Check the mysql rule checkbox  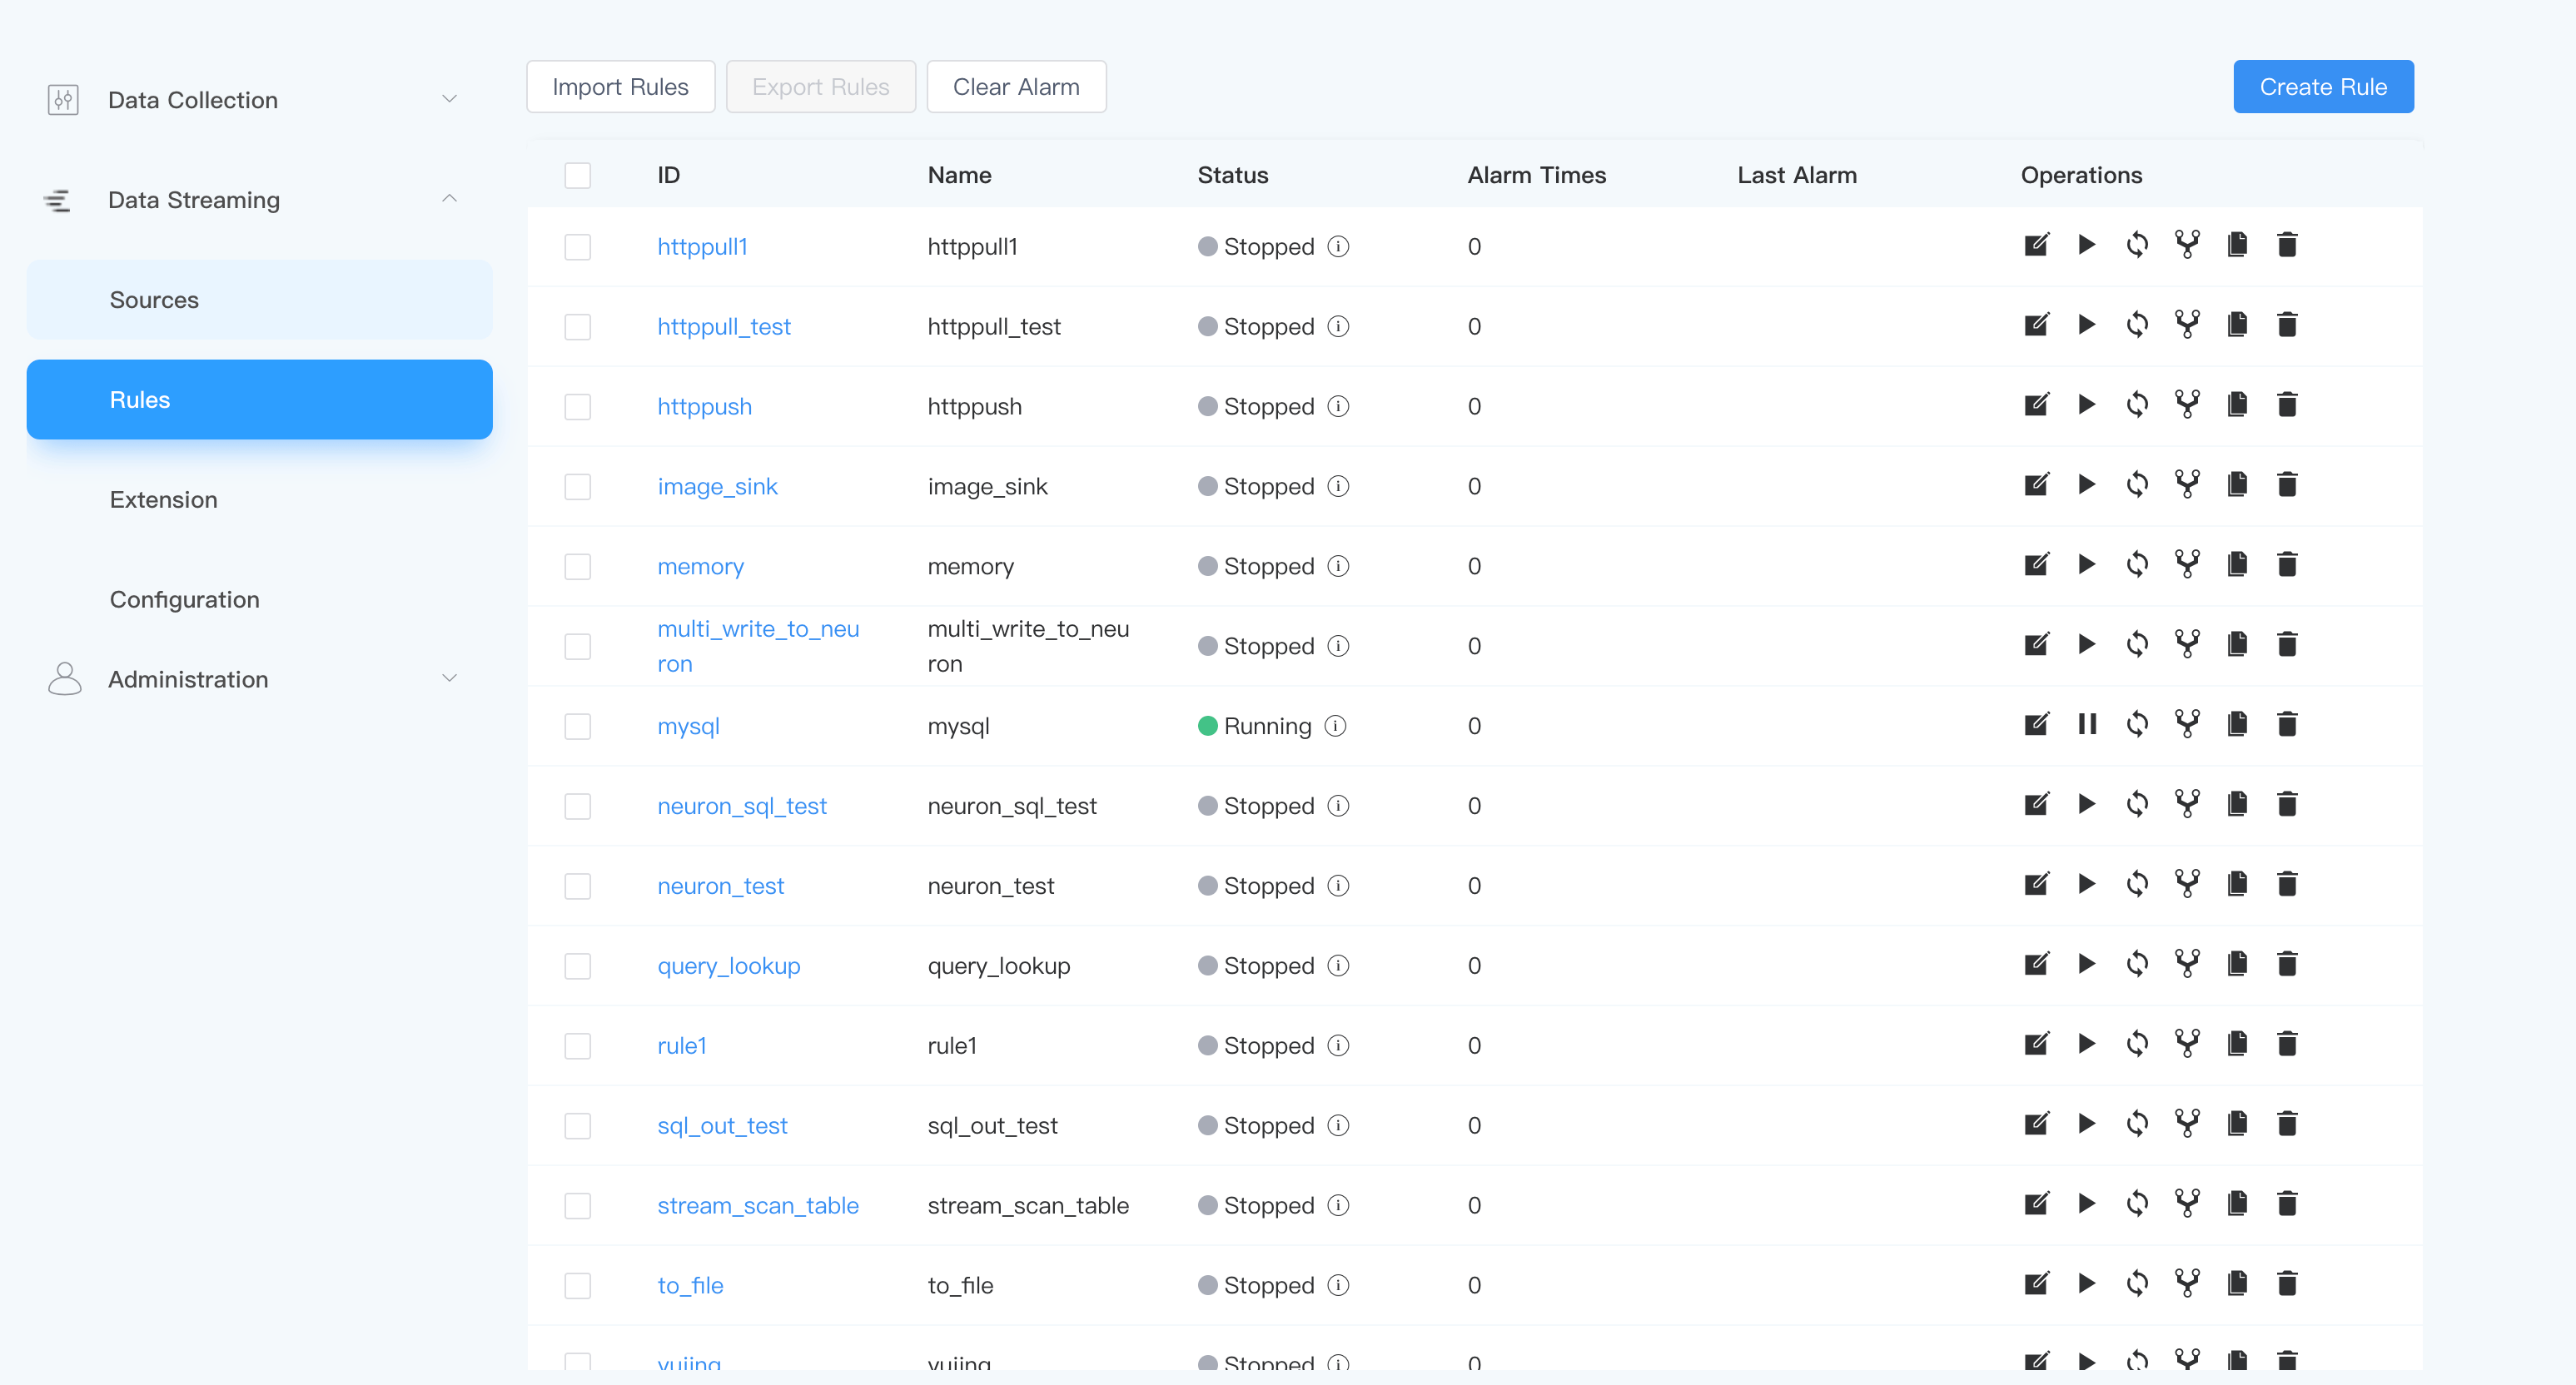(x=577, y=726)
